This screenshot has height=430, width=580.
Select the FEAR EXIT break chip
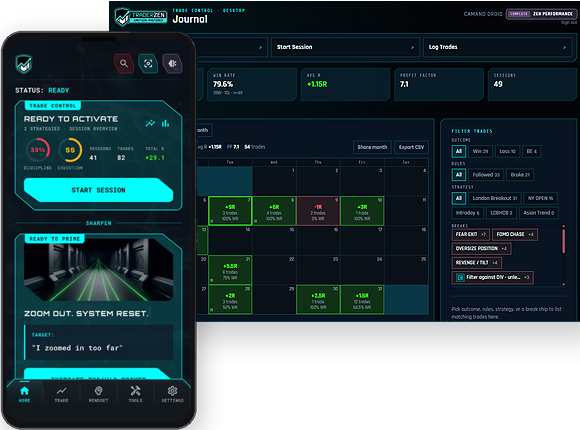(x=471, y=234)
